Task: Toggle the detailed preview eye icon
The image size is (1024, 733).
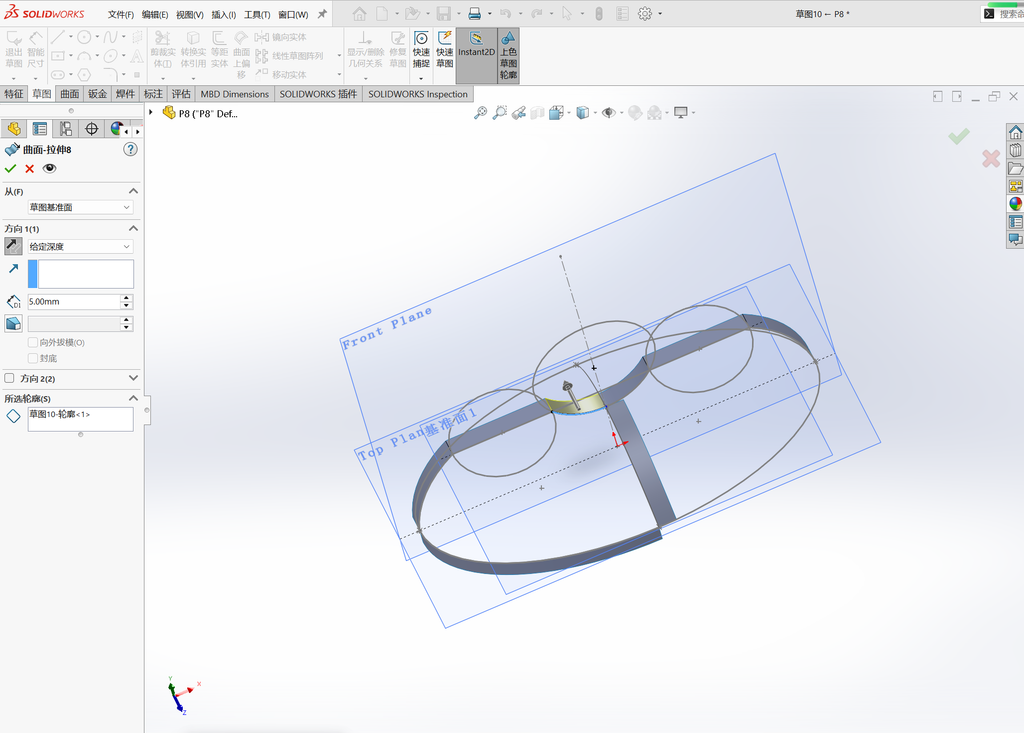Action: point(49,169)
